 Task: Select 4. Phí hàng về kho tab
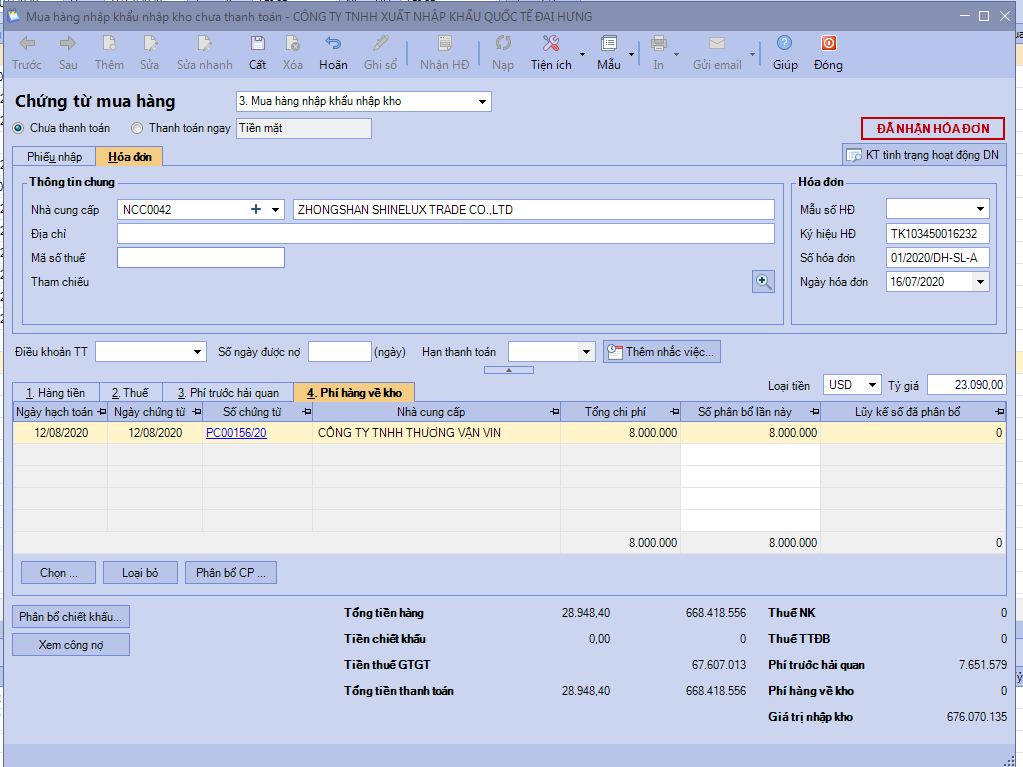(x=354, y=393)
